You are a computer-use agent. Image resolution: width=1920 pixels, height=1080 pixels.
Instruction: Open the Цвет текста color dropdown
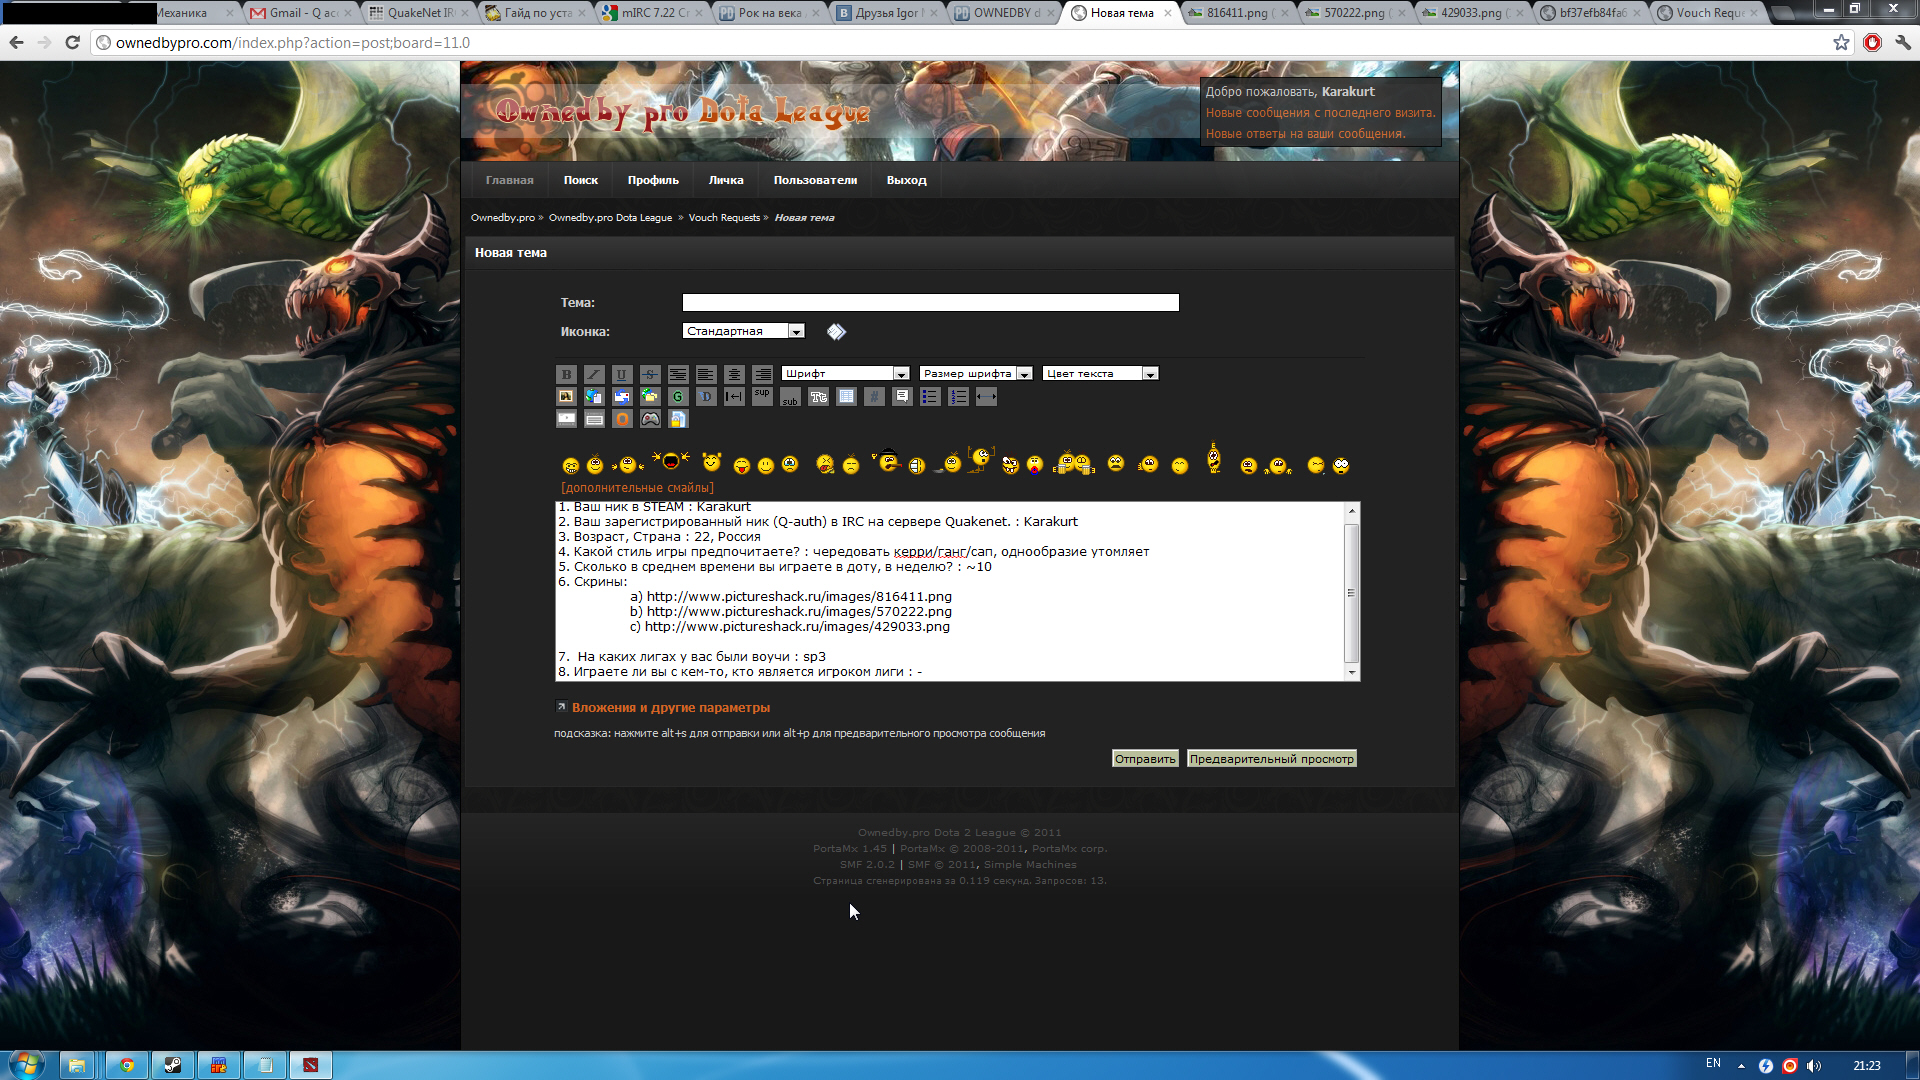point(1100,374)
